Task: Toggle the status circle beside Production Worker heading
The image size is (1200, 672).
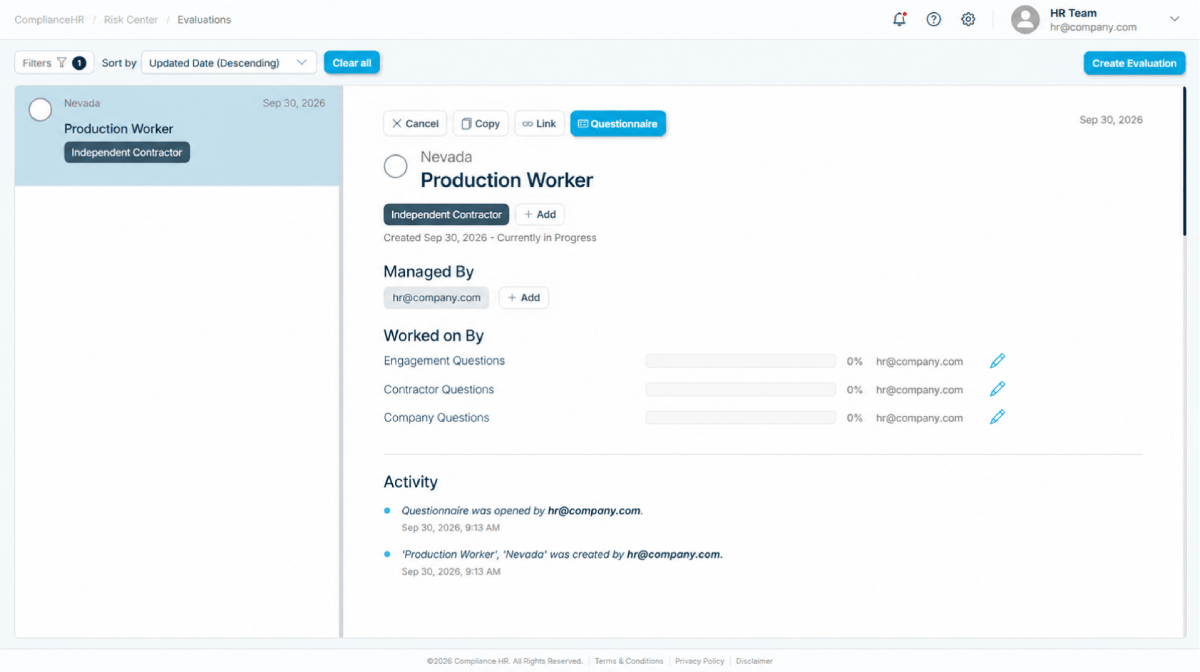Action: pos(396,167)
